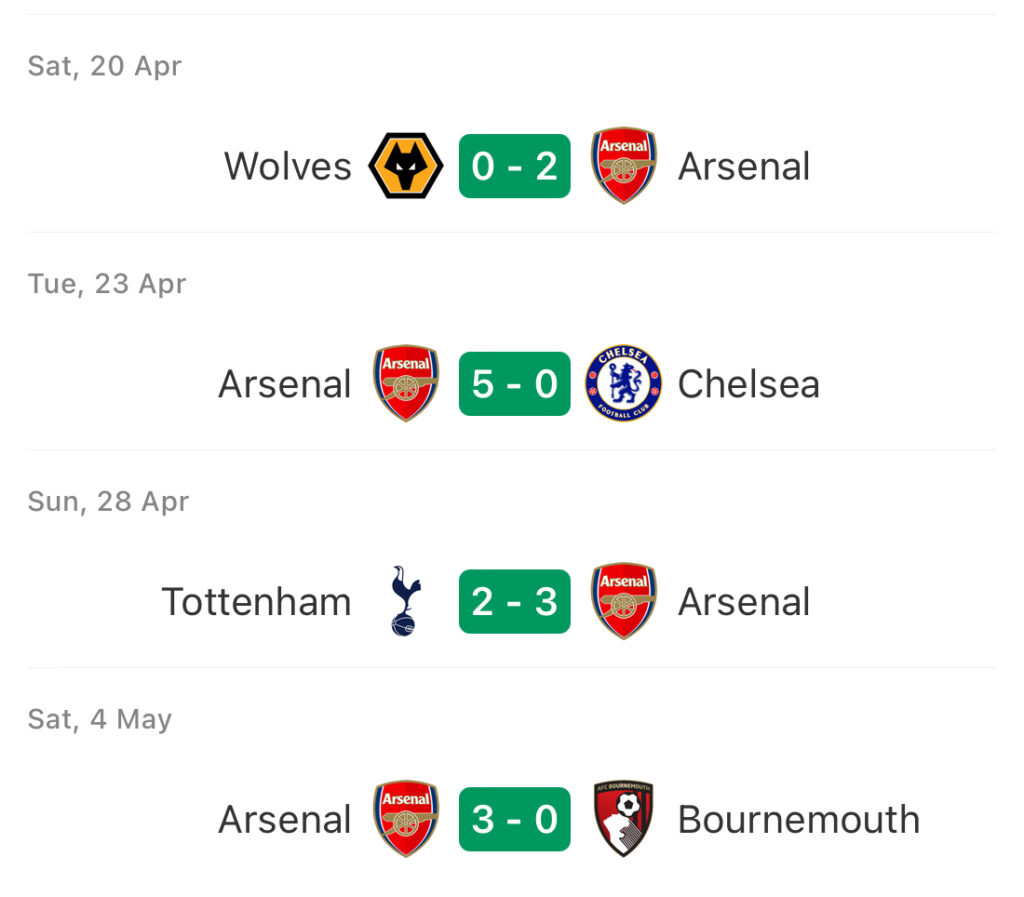This screenshot has height=897, width=1024.
Task: Select the Bournemouth team name
Action: 799,819
